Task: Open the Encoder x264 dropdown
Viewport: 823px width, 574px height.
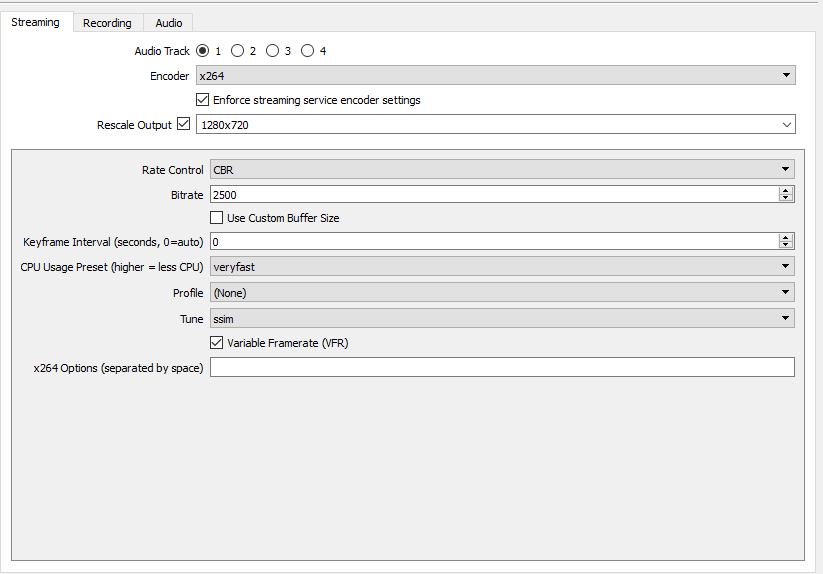Action: click(x=495, y=76)
